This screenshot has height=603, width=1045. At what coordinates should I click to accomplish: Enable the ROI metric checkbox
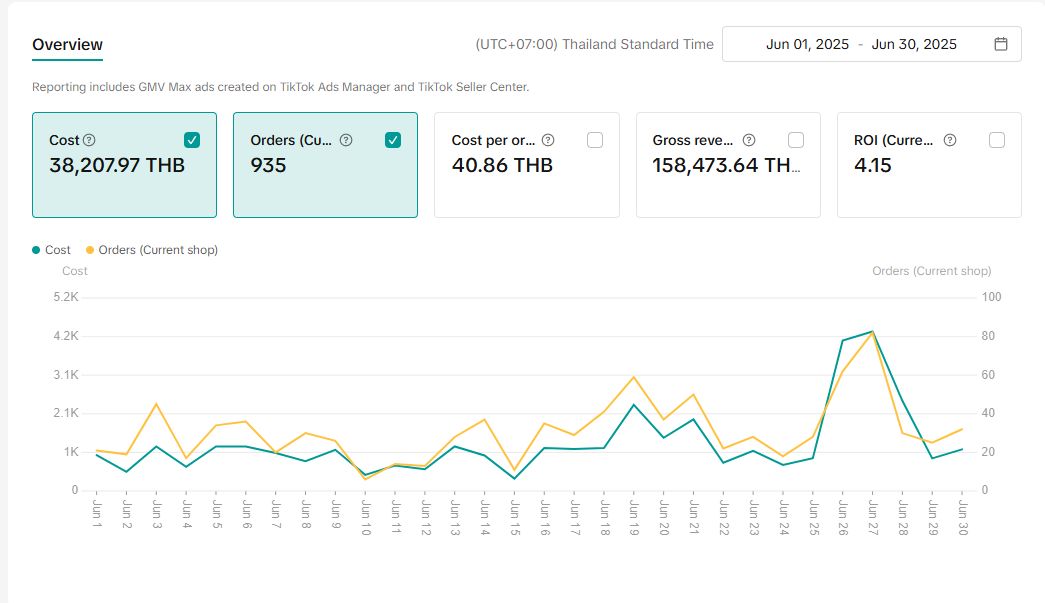click(997, 140)
